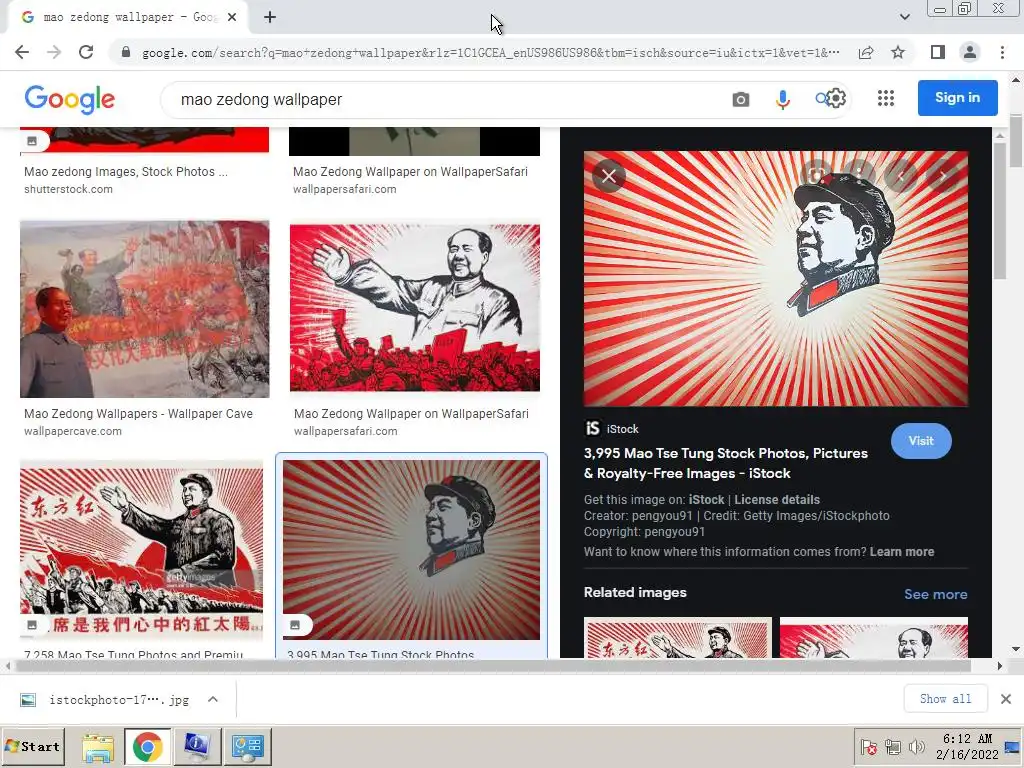Image resolution: width=1024 pixels, height=768 pixels.
Task: Close the downloads bar
Action: pos(1006,699)
